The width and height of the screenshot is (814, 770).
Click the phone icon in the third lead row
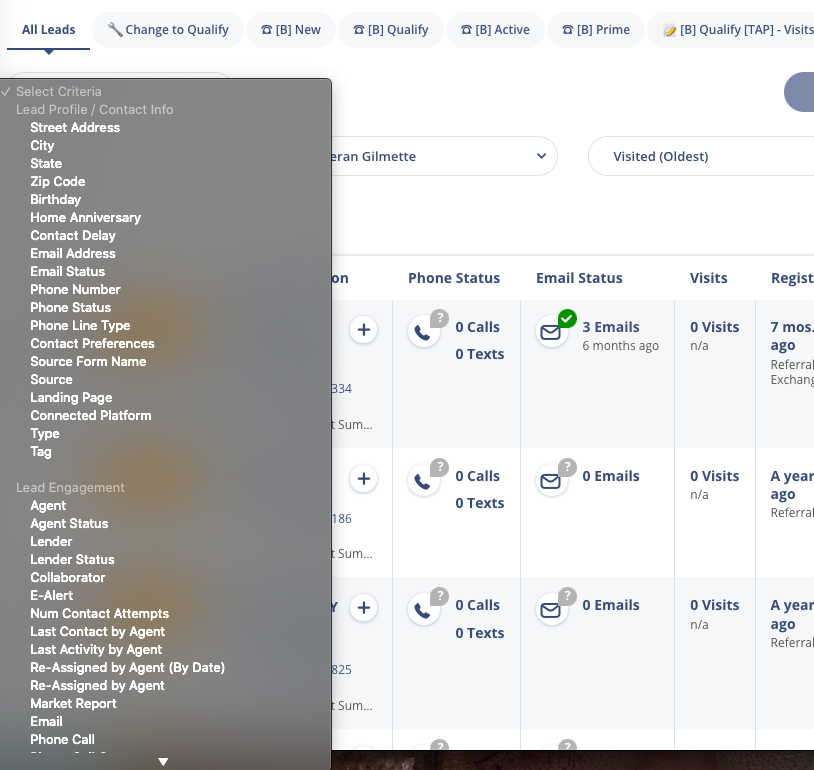click(423, 611)
